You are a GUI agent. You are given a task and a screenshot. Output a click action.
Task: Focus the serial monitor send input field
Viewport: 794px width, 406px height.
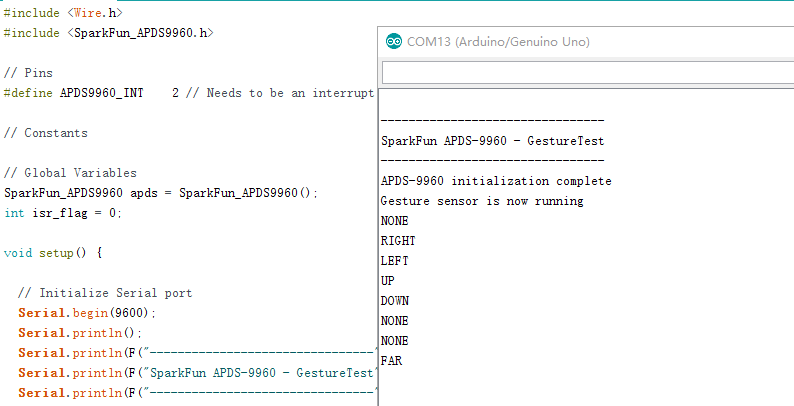point(588,72)
